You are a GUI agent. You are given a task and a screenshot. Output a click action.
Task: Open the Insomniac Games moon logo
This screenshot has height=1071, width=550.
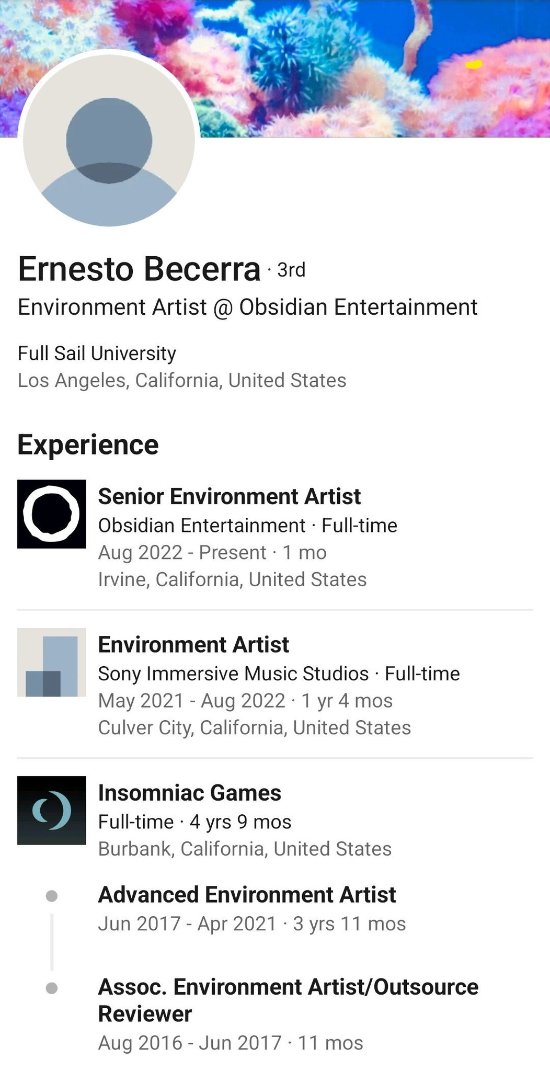[x=51, y=810]
